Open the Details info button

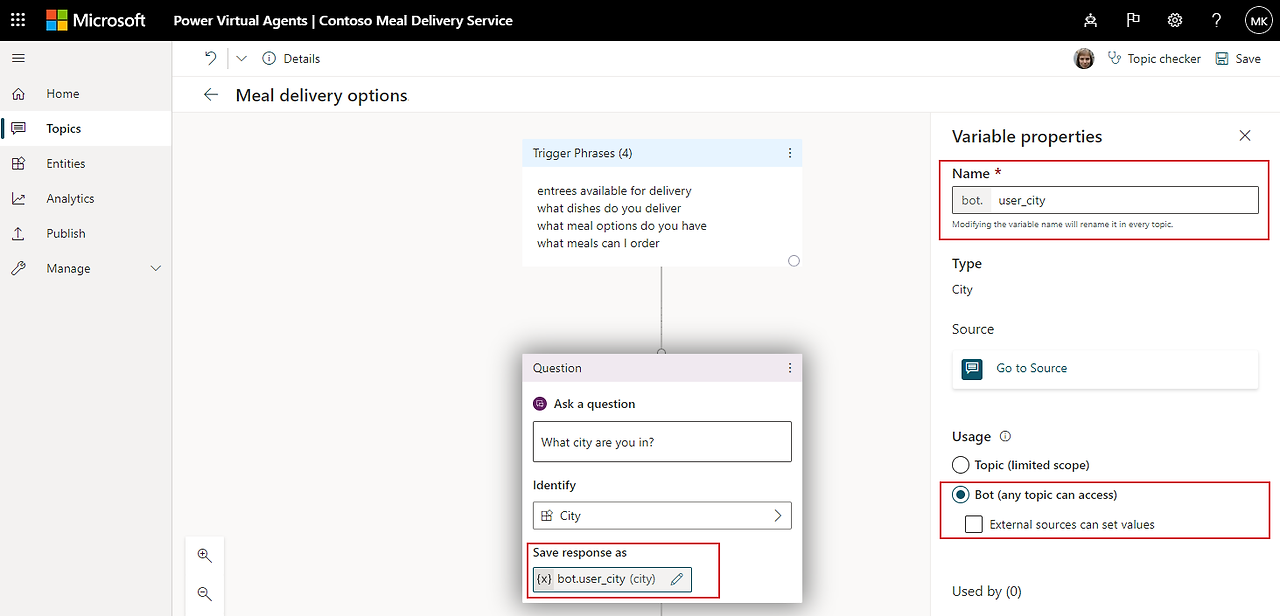[x=291, y=59]
